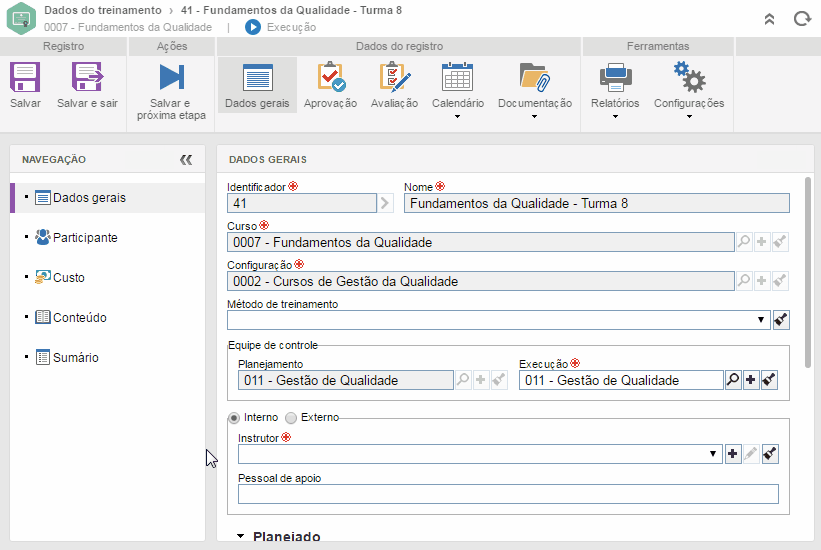The image size is (821, 550).
Task: Collapse the Navegação panel
Action: (x=186, y=159)
